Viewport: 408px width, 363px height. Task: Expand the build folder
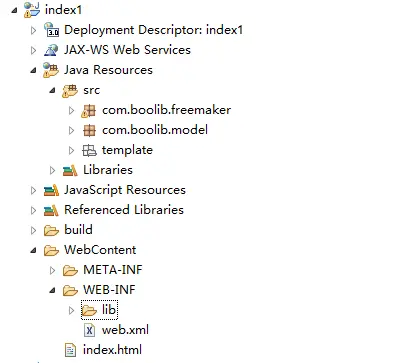tap(33, 230)
